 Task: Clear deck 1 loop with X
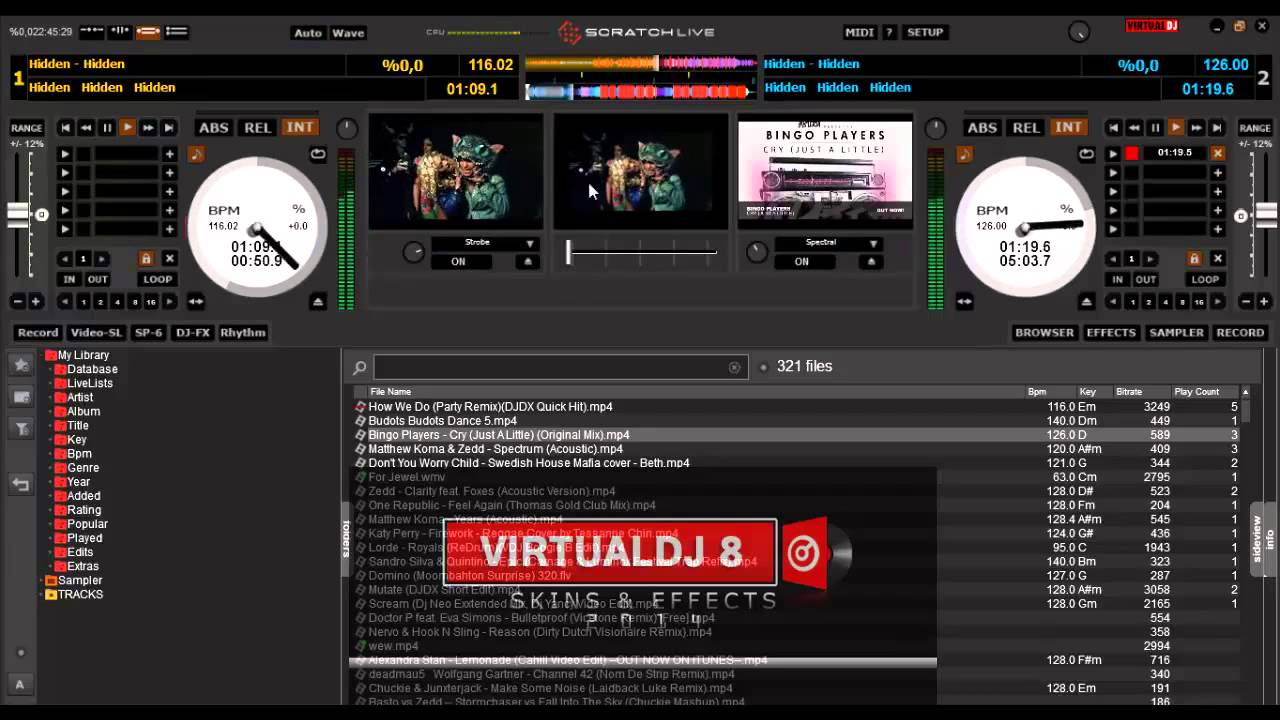click(x=169, y=258)
